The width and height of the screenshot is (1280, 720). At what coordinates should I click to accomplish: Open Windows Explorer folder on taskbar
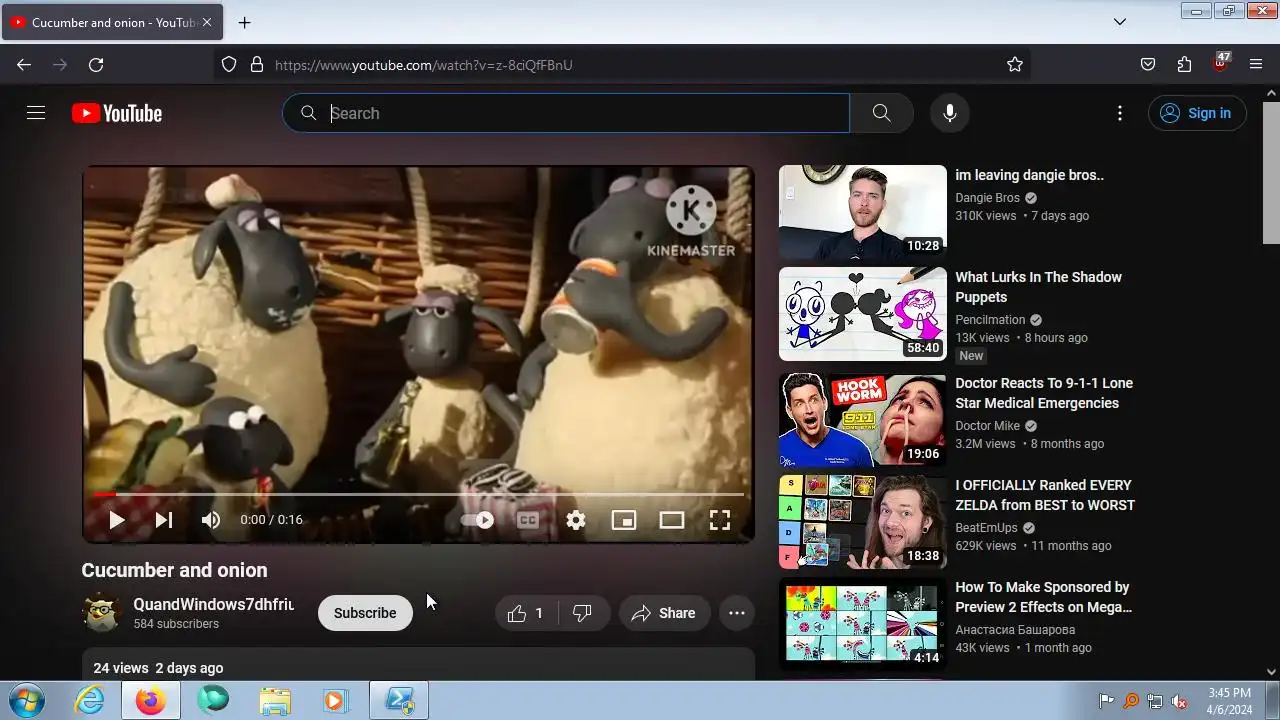click(x=275, y=701)
